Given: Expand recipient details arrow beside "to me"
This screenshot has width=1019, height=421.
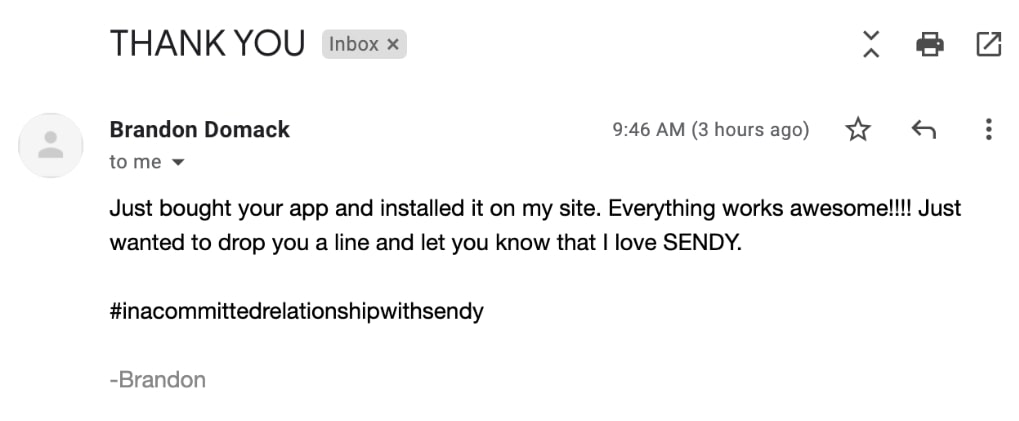Looking at the screenshot, I should pos(177,162).
